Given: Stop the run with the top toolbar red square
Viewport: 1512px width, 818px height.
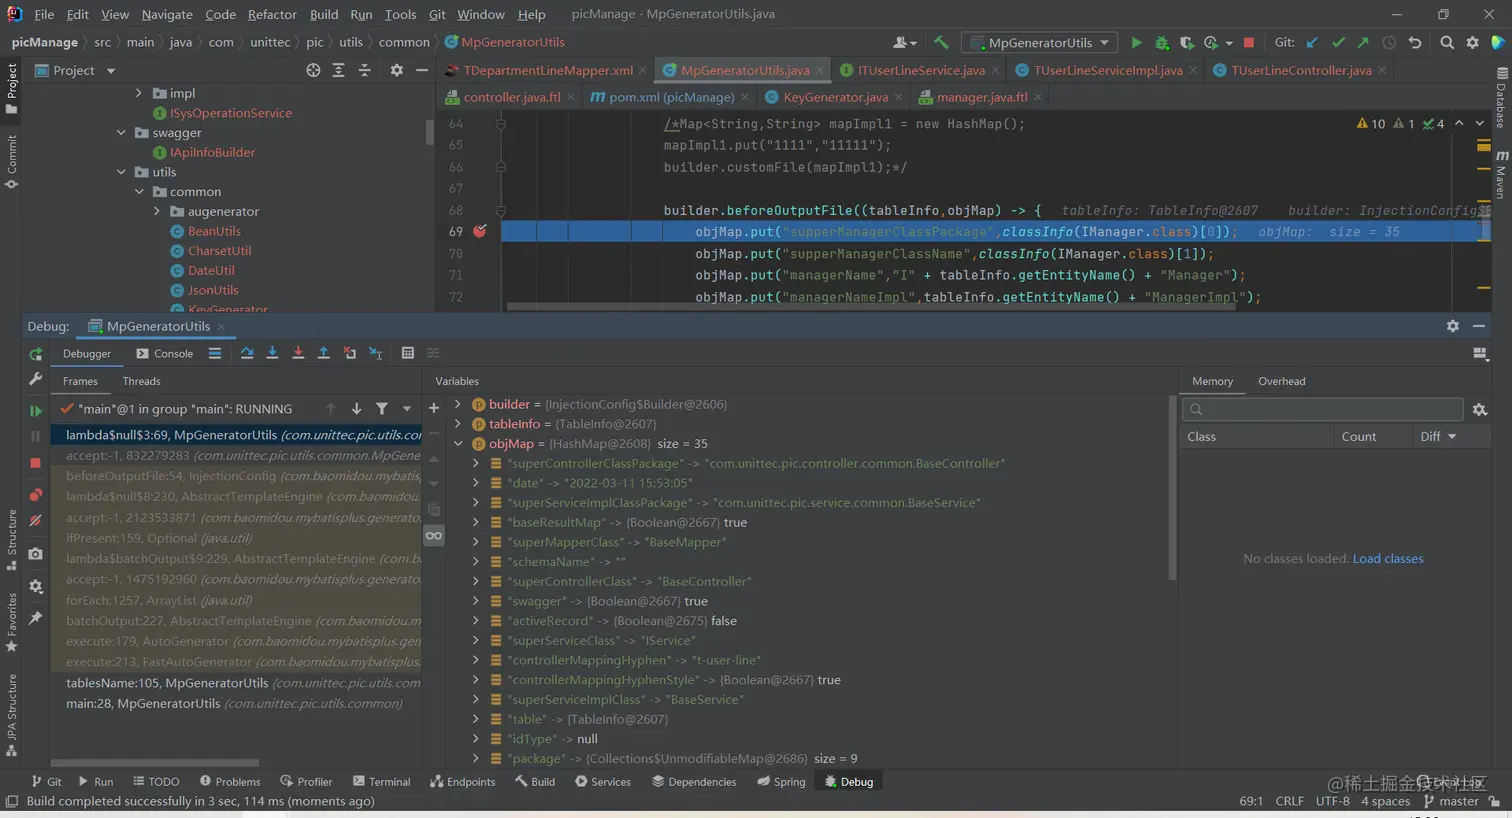Looking at the screenshot, I should coord(1248,42).
